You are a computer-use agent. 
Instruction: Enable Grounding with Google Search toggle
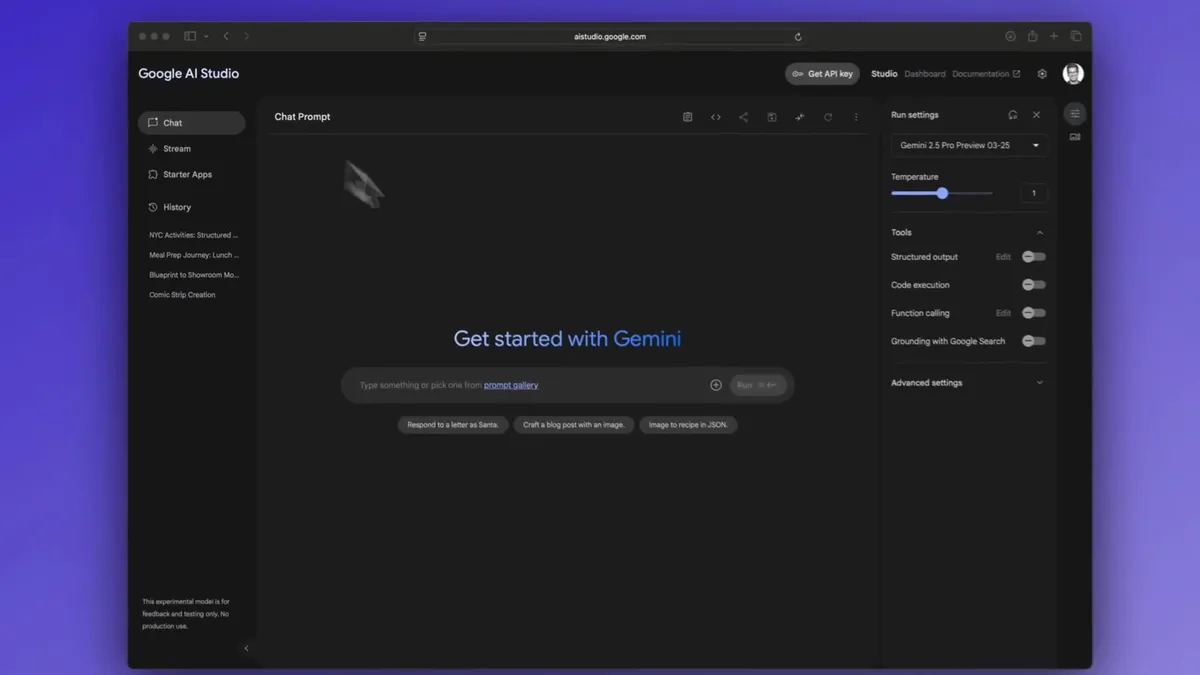point(1034,341)
